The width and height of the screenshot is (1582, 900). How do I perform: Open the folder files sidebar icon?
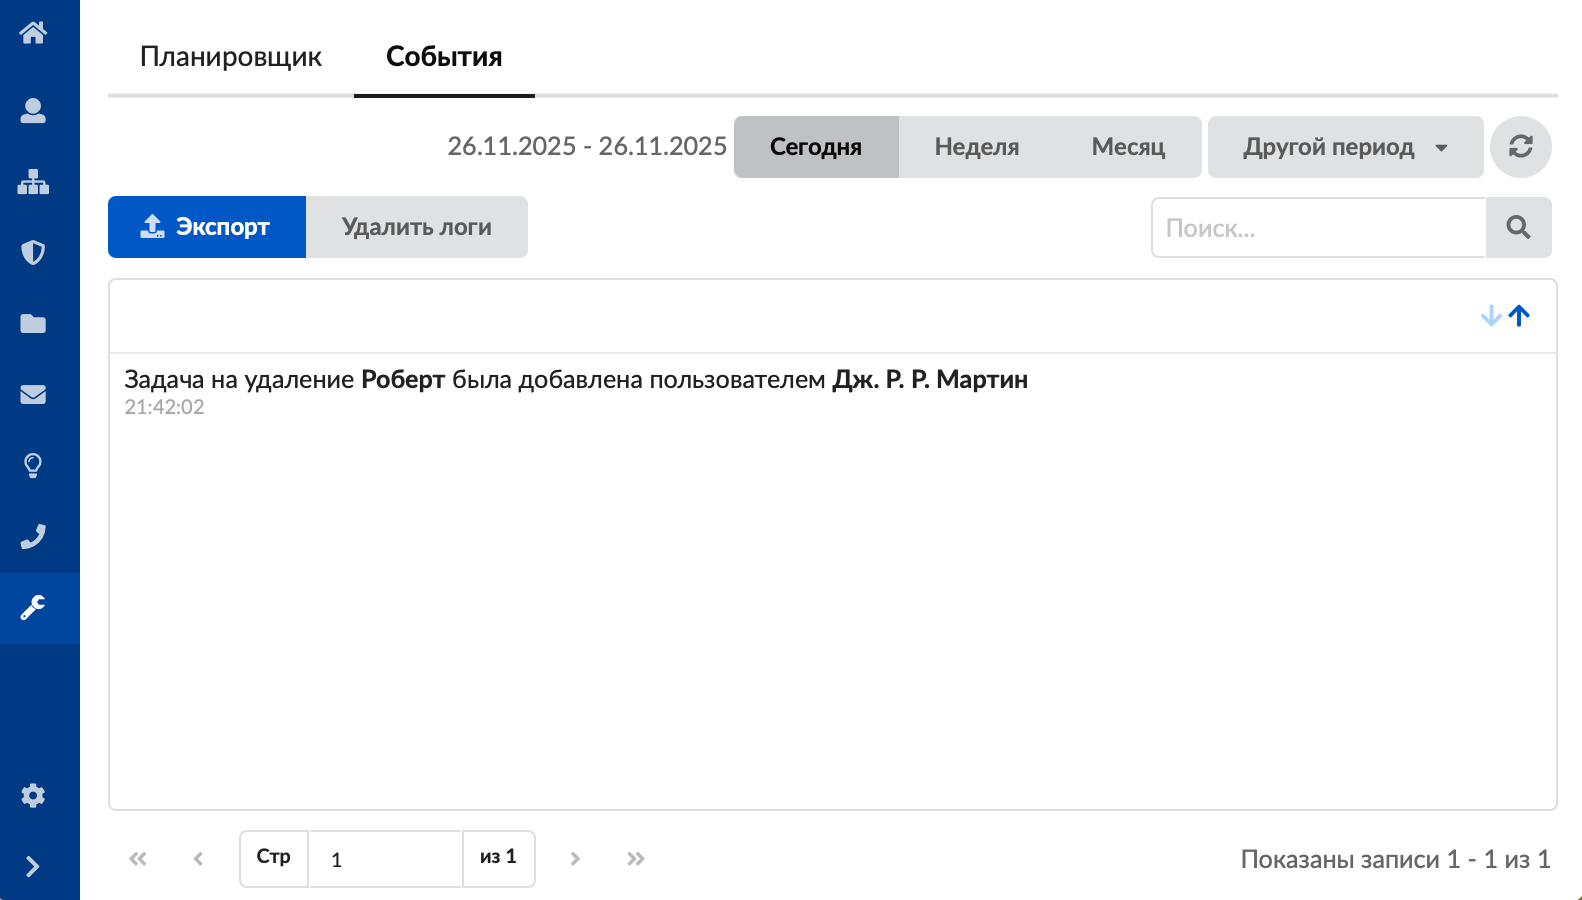[33, 323]
